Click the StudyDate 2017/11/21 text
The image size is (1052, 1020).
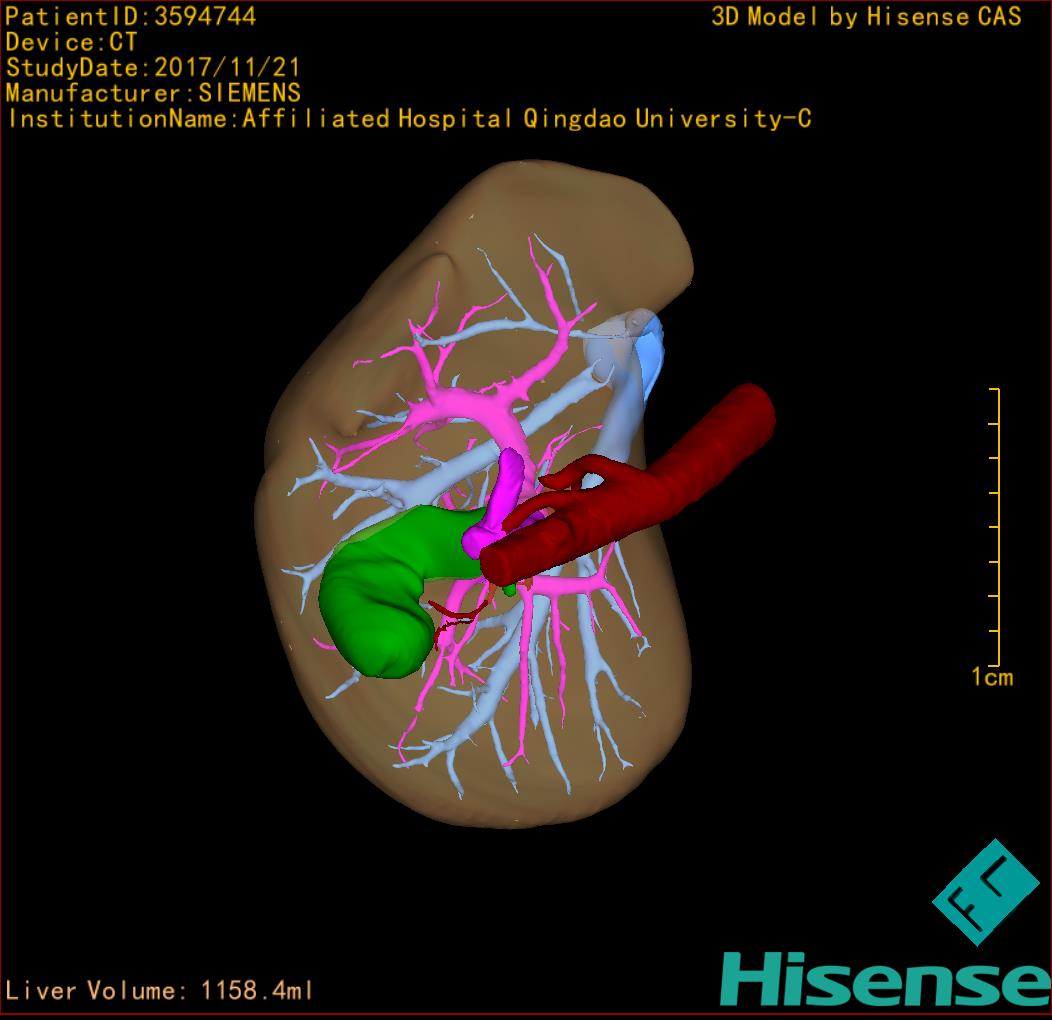click(152, 68)
